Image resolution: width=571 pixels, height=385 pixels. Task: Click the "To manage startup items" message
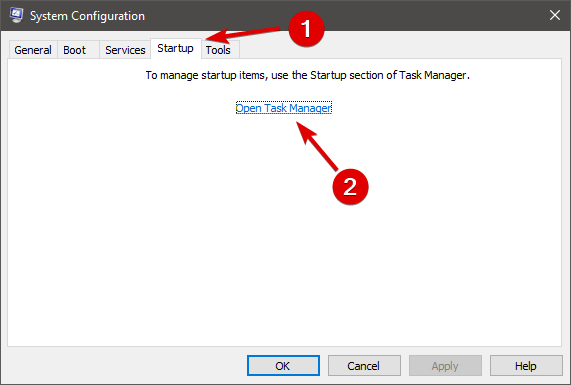click(308, 75)
